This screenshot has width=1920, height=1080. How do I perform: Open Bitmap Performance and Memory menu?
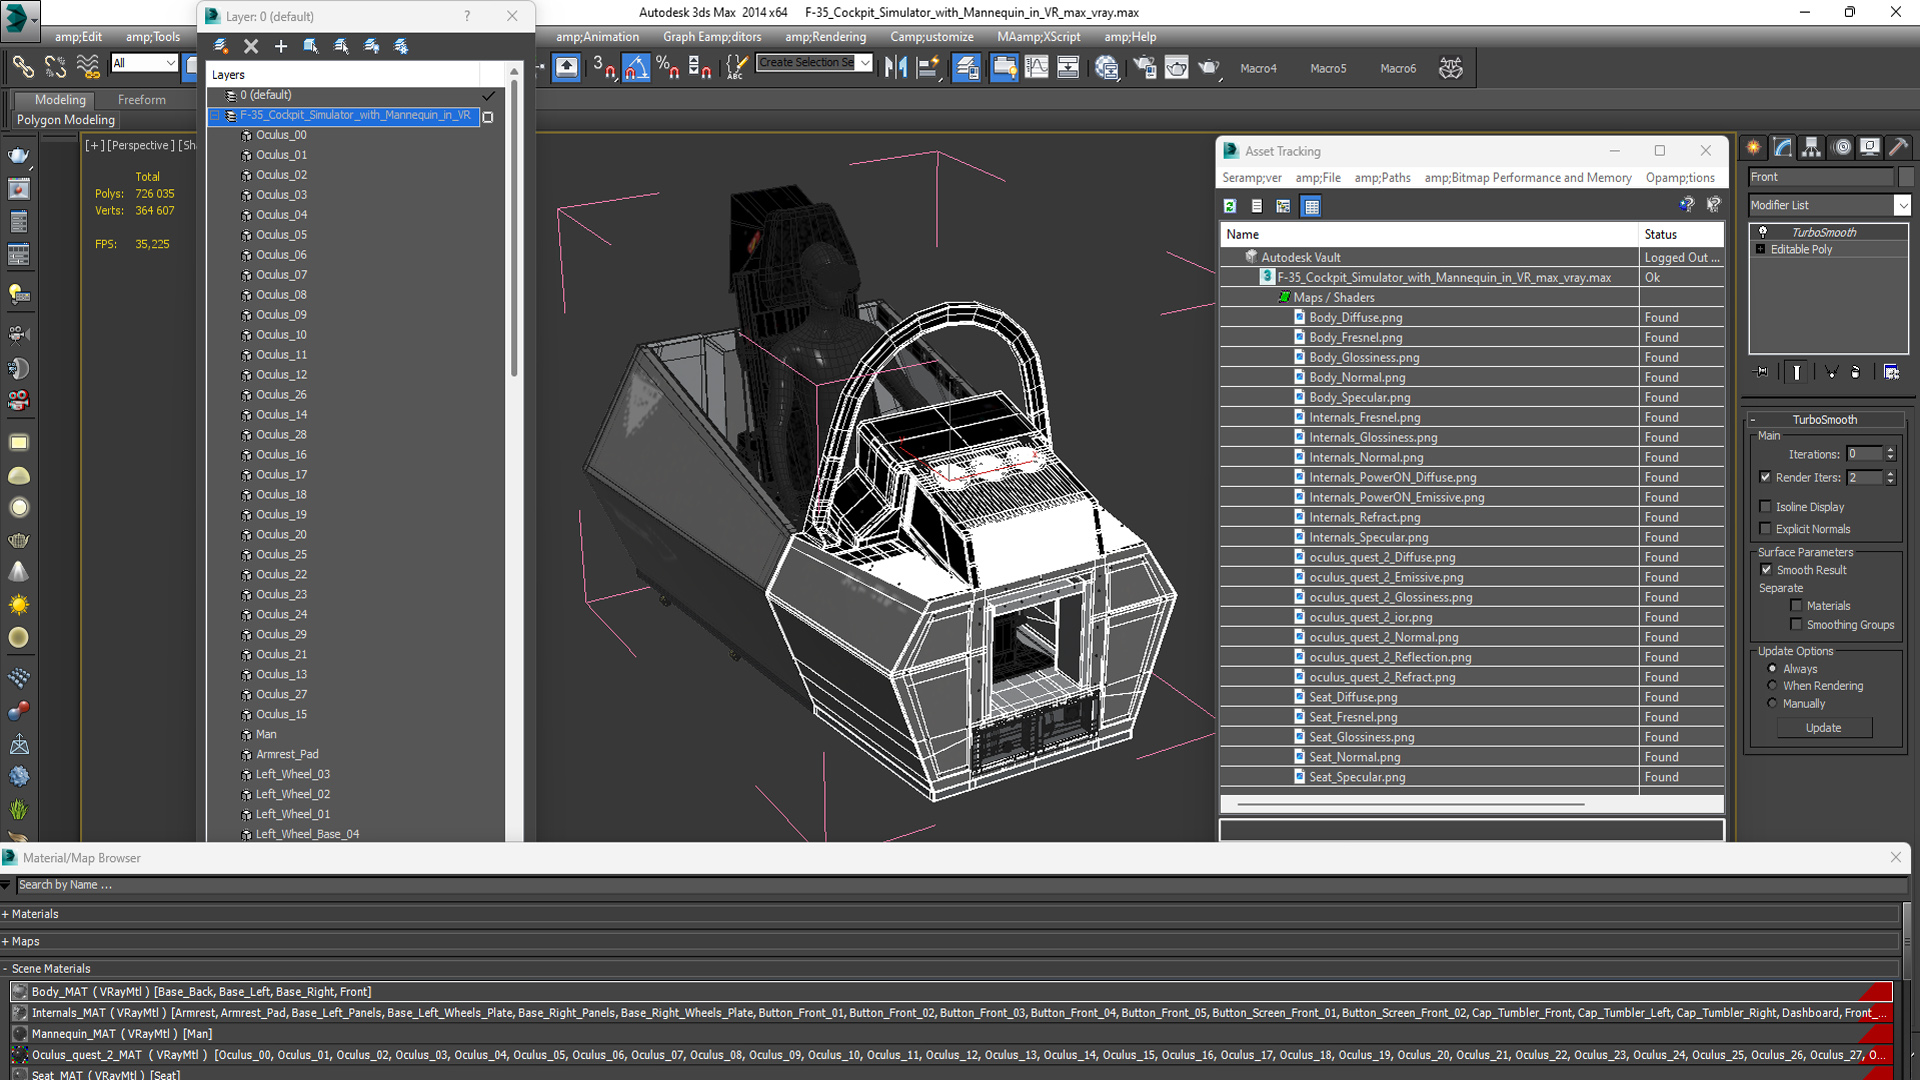click(1527, 178)
